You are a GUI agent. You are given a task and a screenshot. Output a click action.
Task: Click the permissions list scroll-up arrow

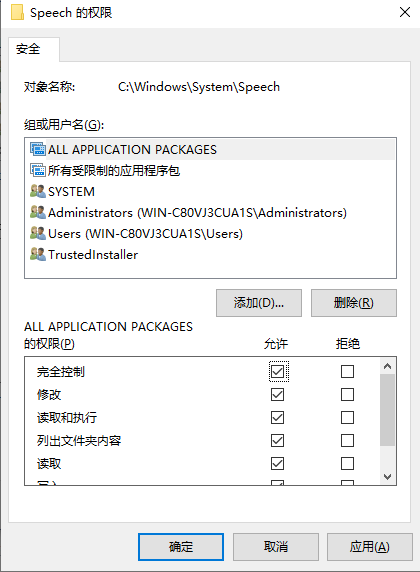(x=388, y=366)
